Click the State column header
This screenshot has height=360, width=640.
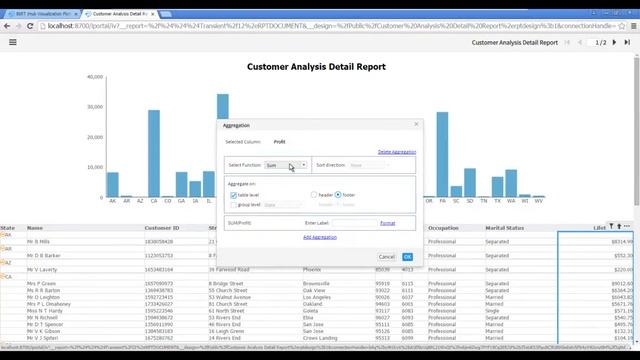pos(7,228)
